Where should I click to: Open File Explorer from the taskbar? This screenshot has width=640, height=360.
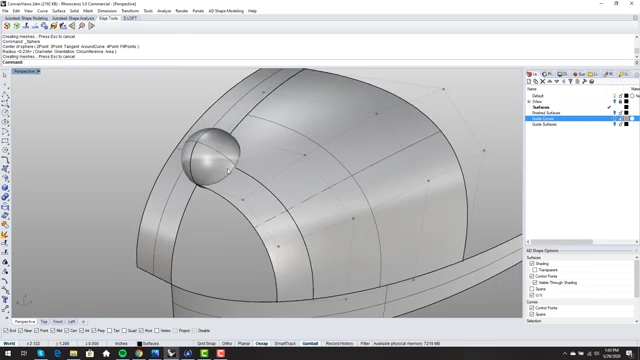73,353
